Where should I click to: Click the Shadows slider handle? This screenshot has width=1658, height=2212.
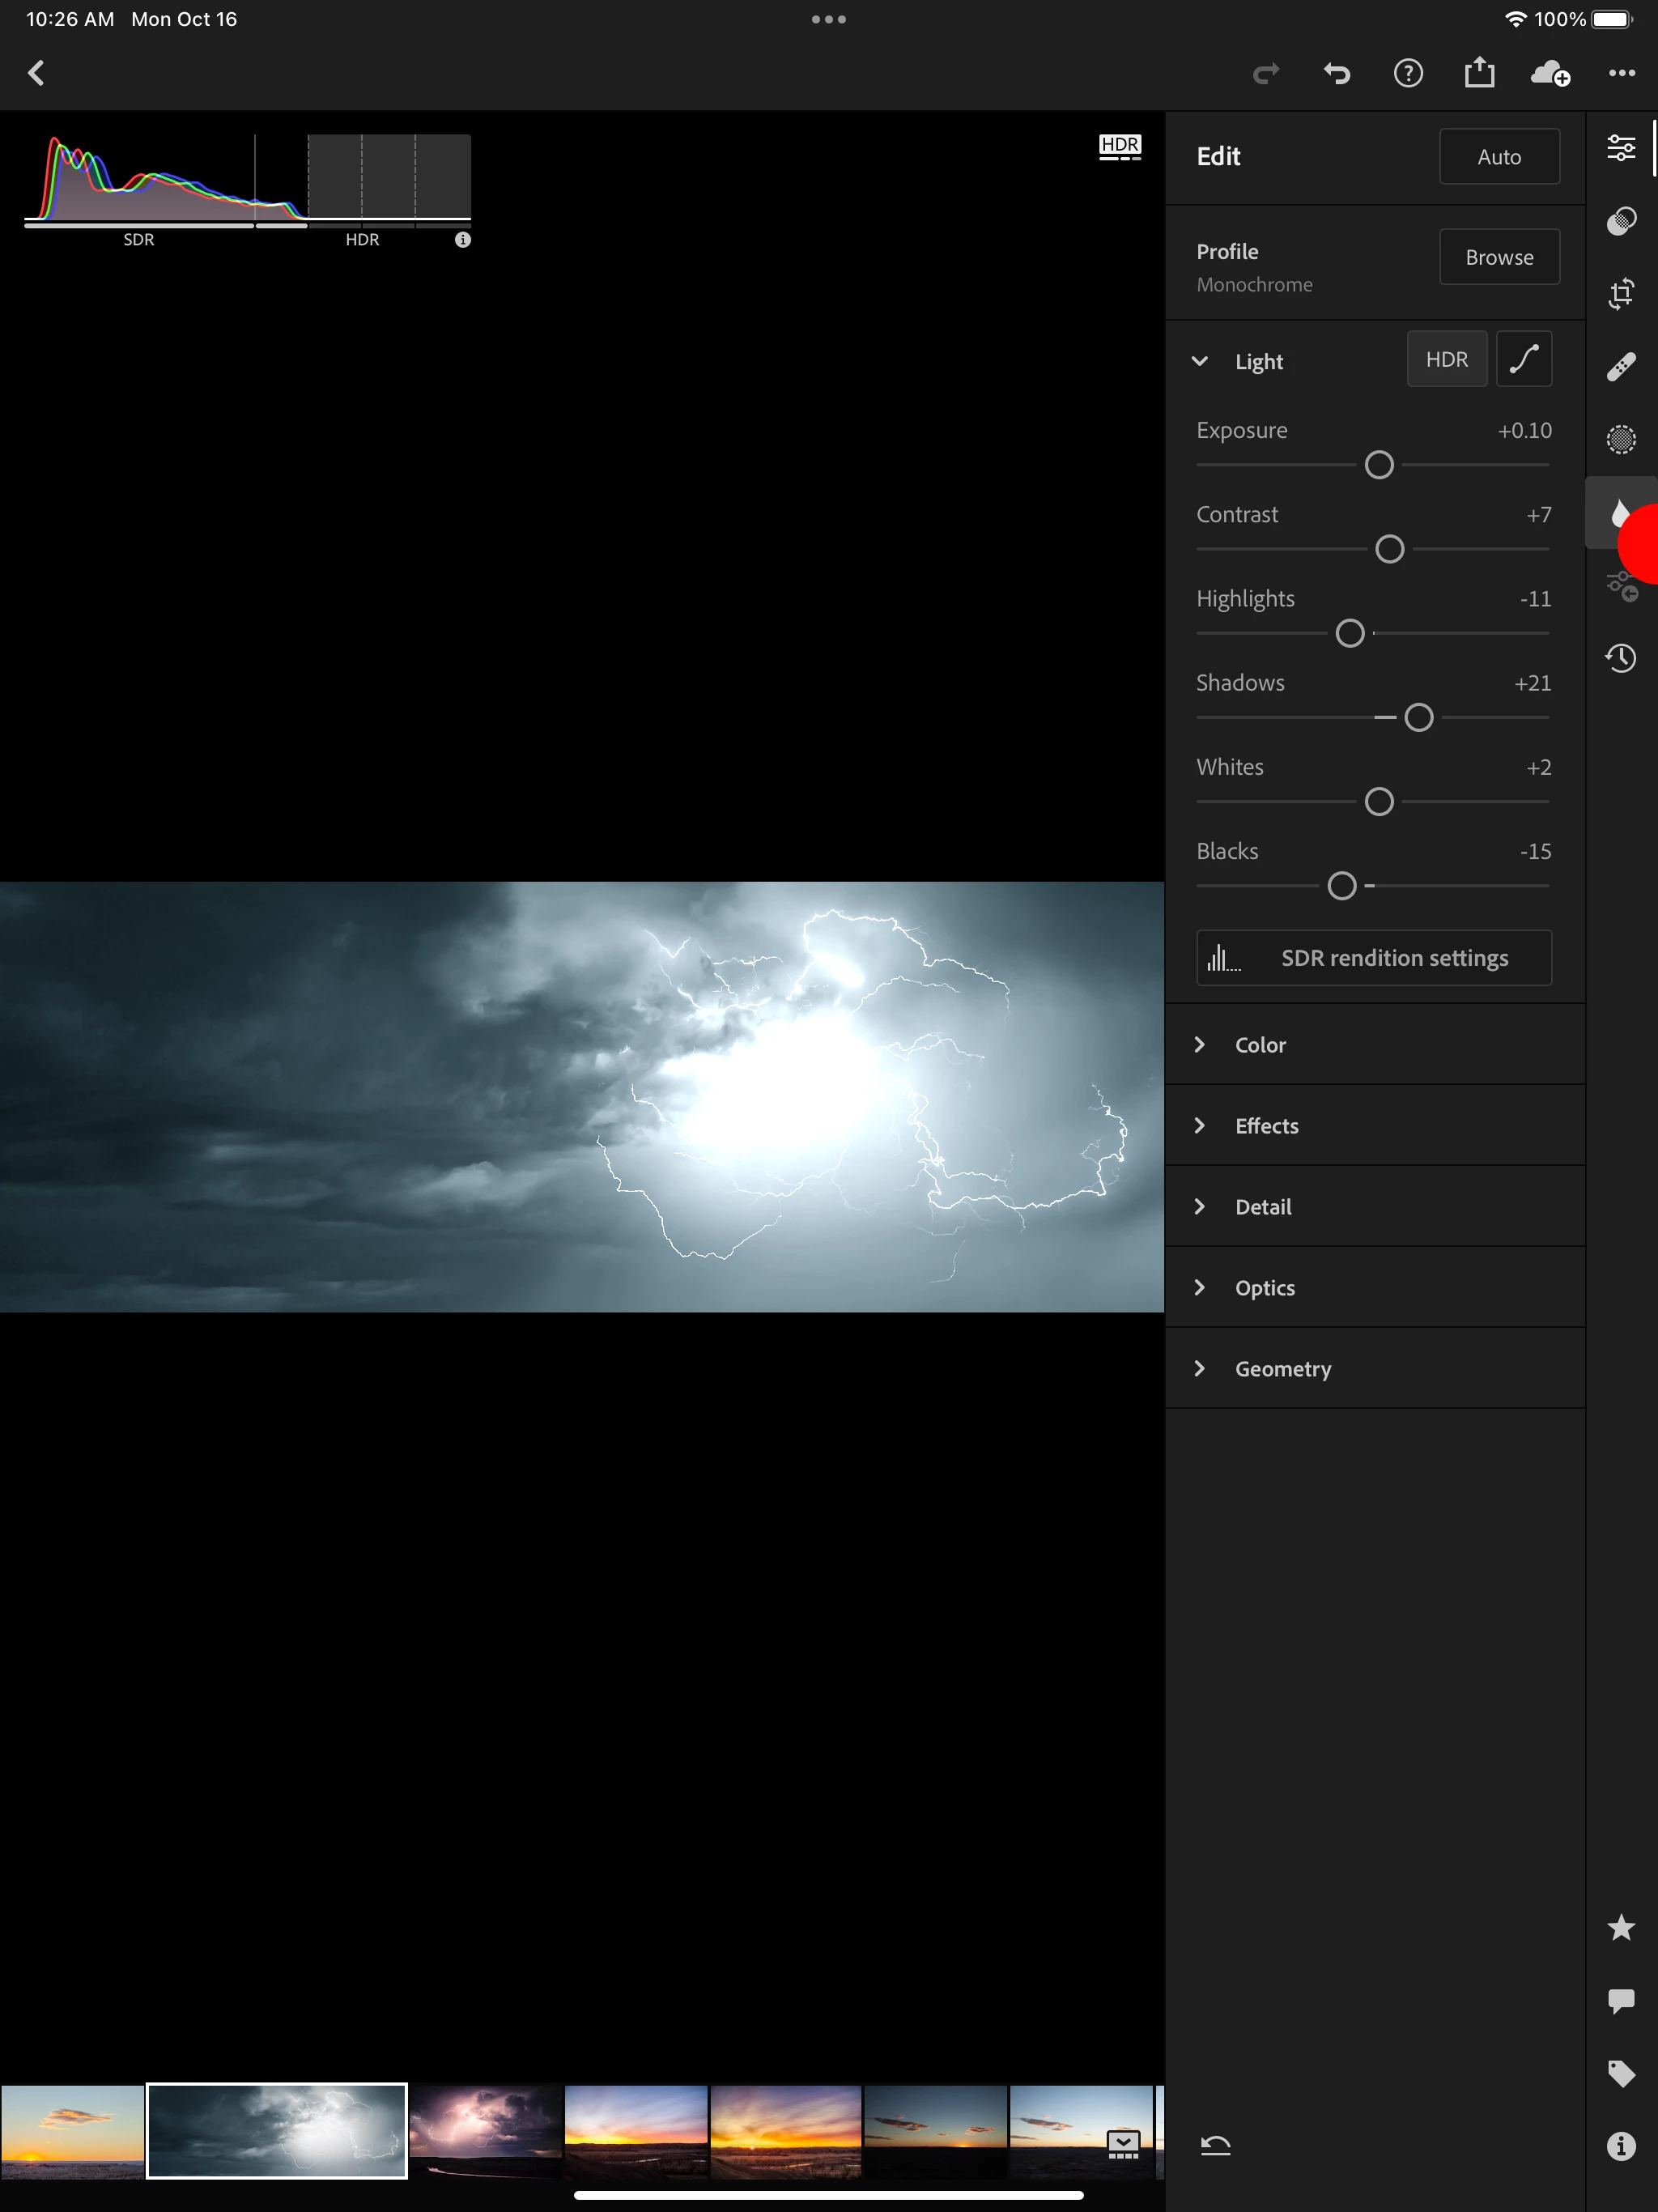pyautogui.click(x=1418, y=717)
